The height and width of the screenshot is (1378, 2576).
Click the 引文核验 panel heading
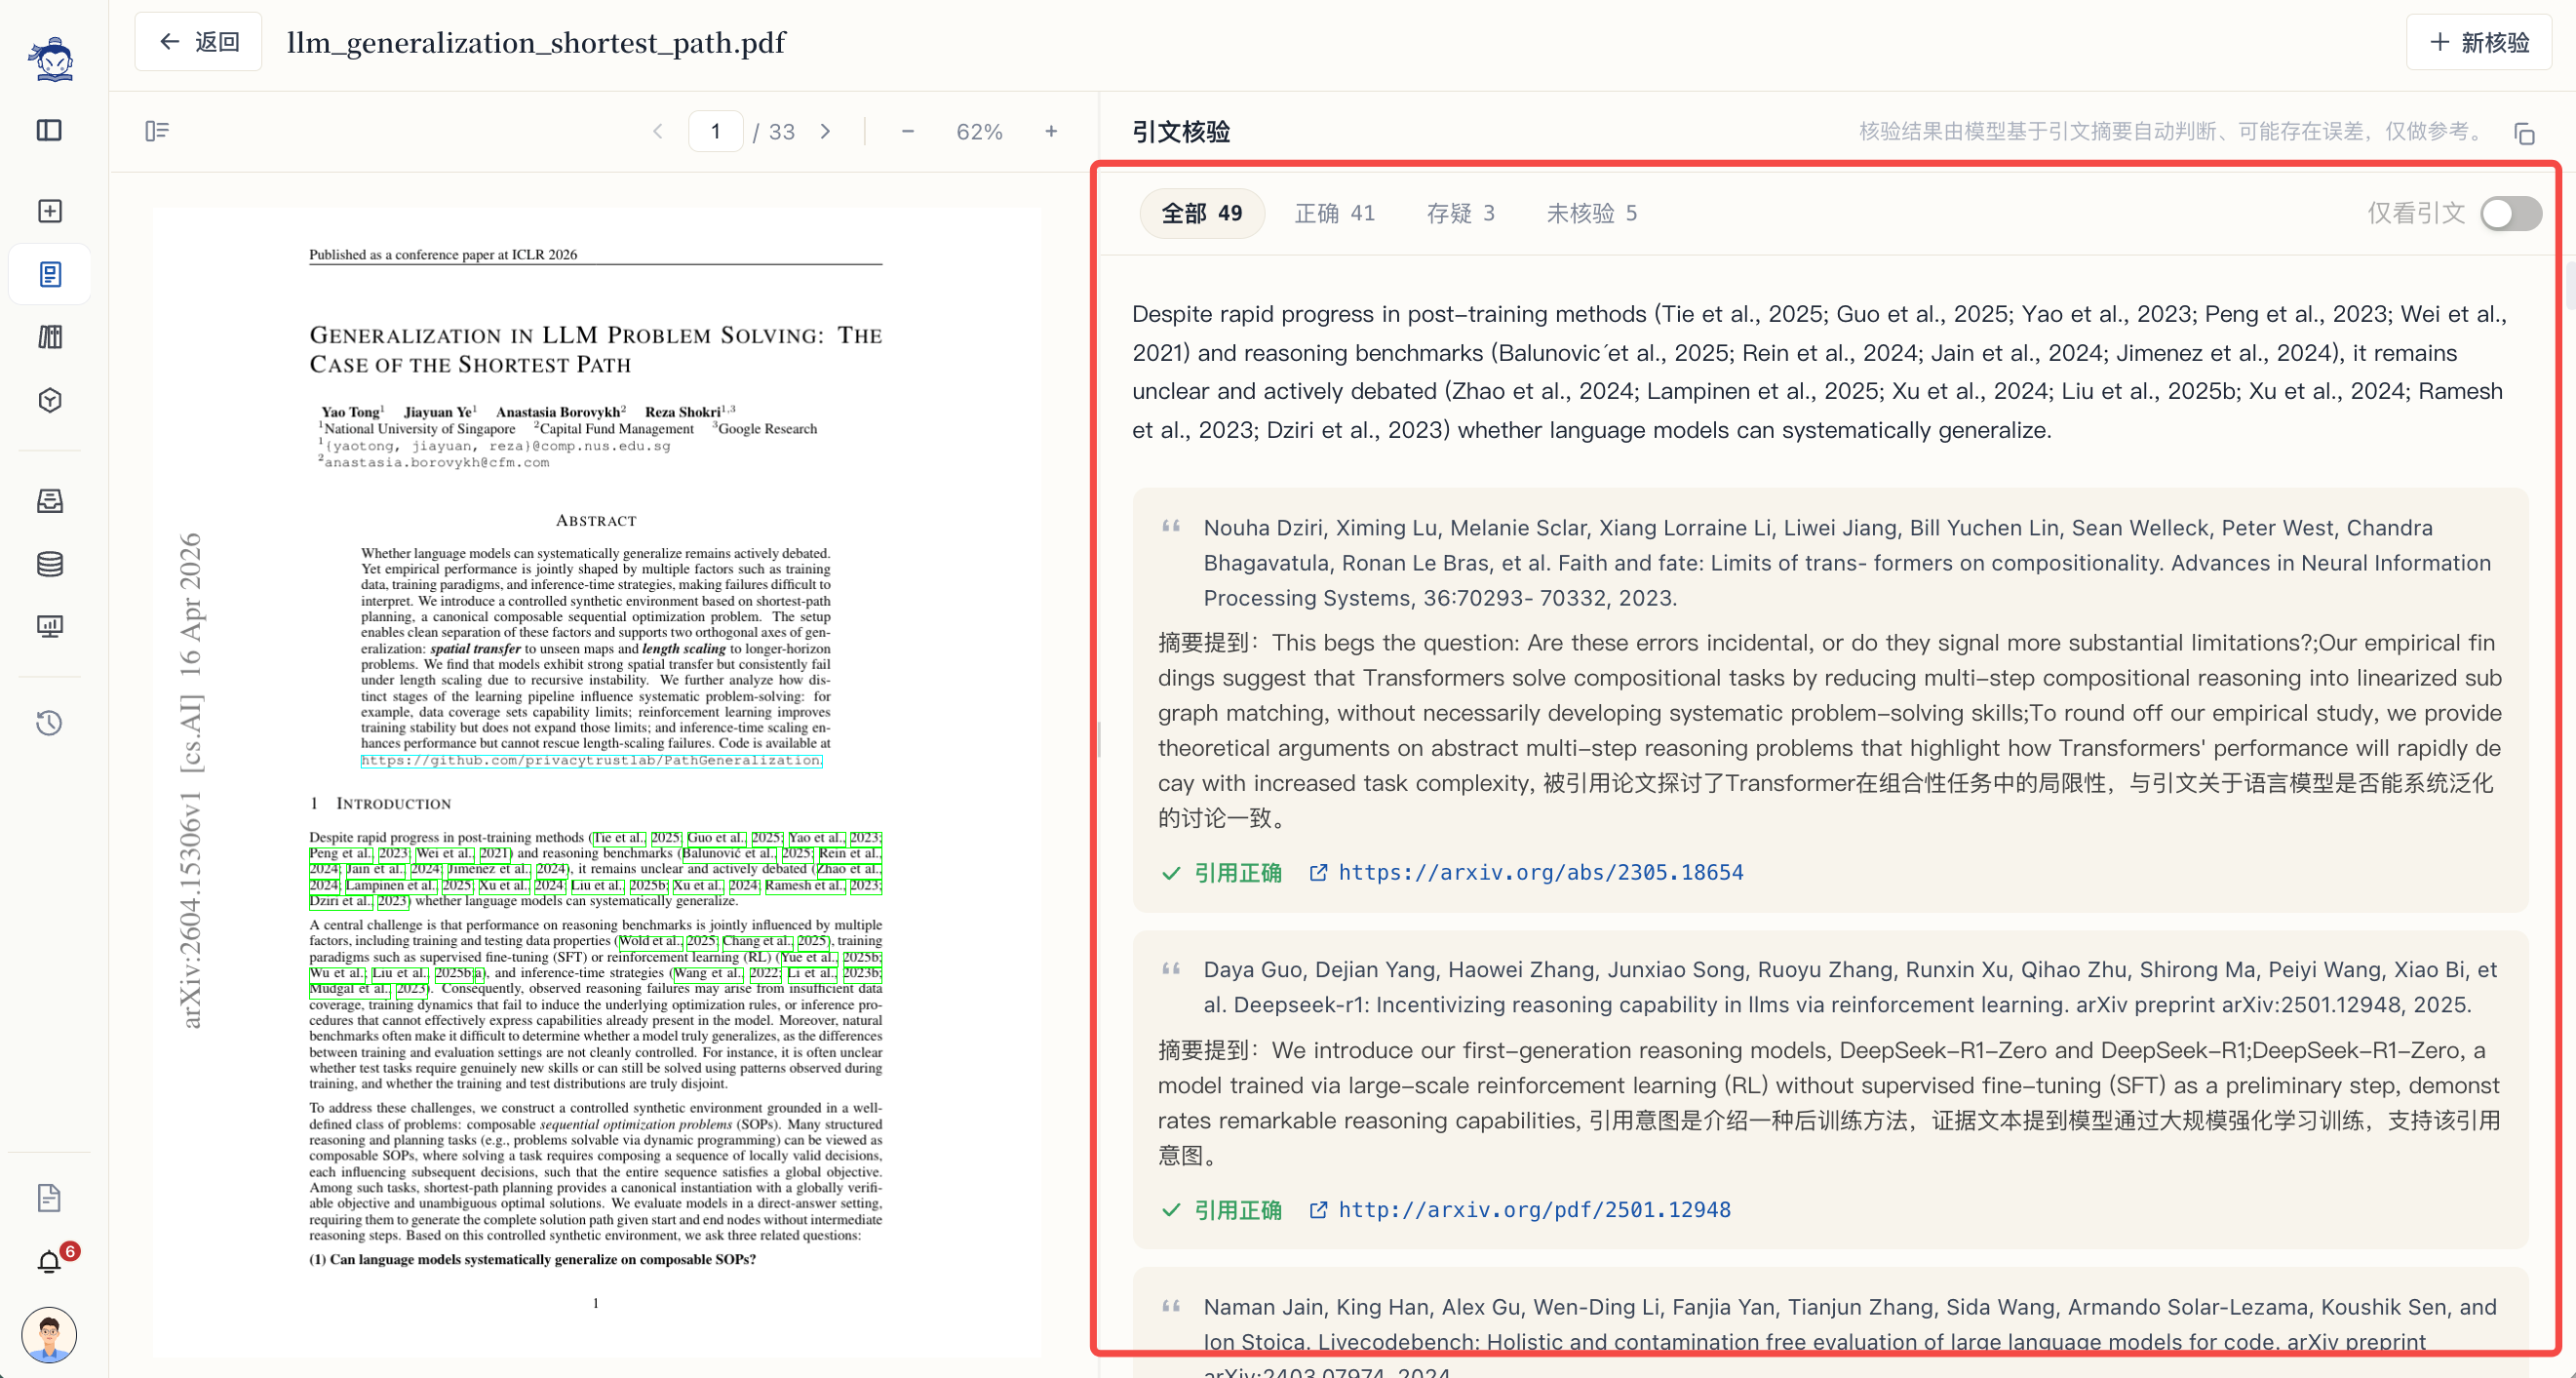coord(1181,131)
